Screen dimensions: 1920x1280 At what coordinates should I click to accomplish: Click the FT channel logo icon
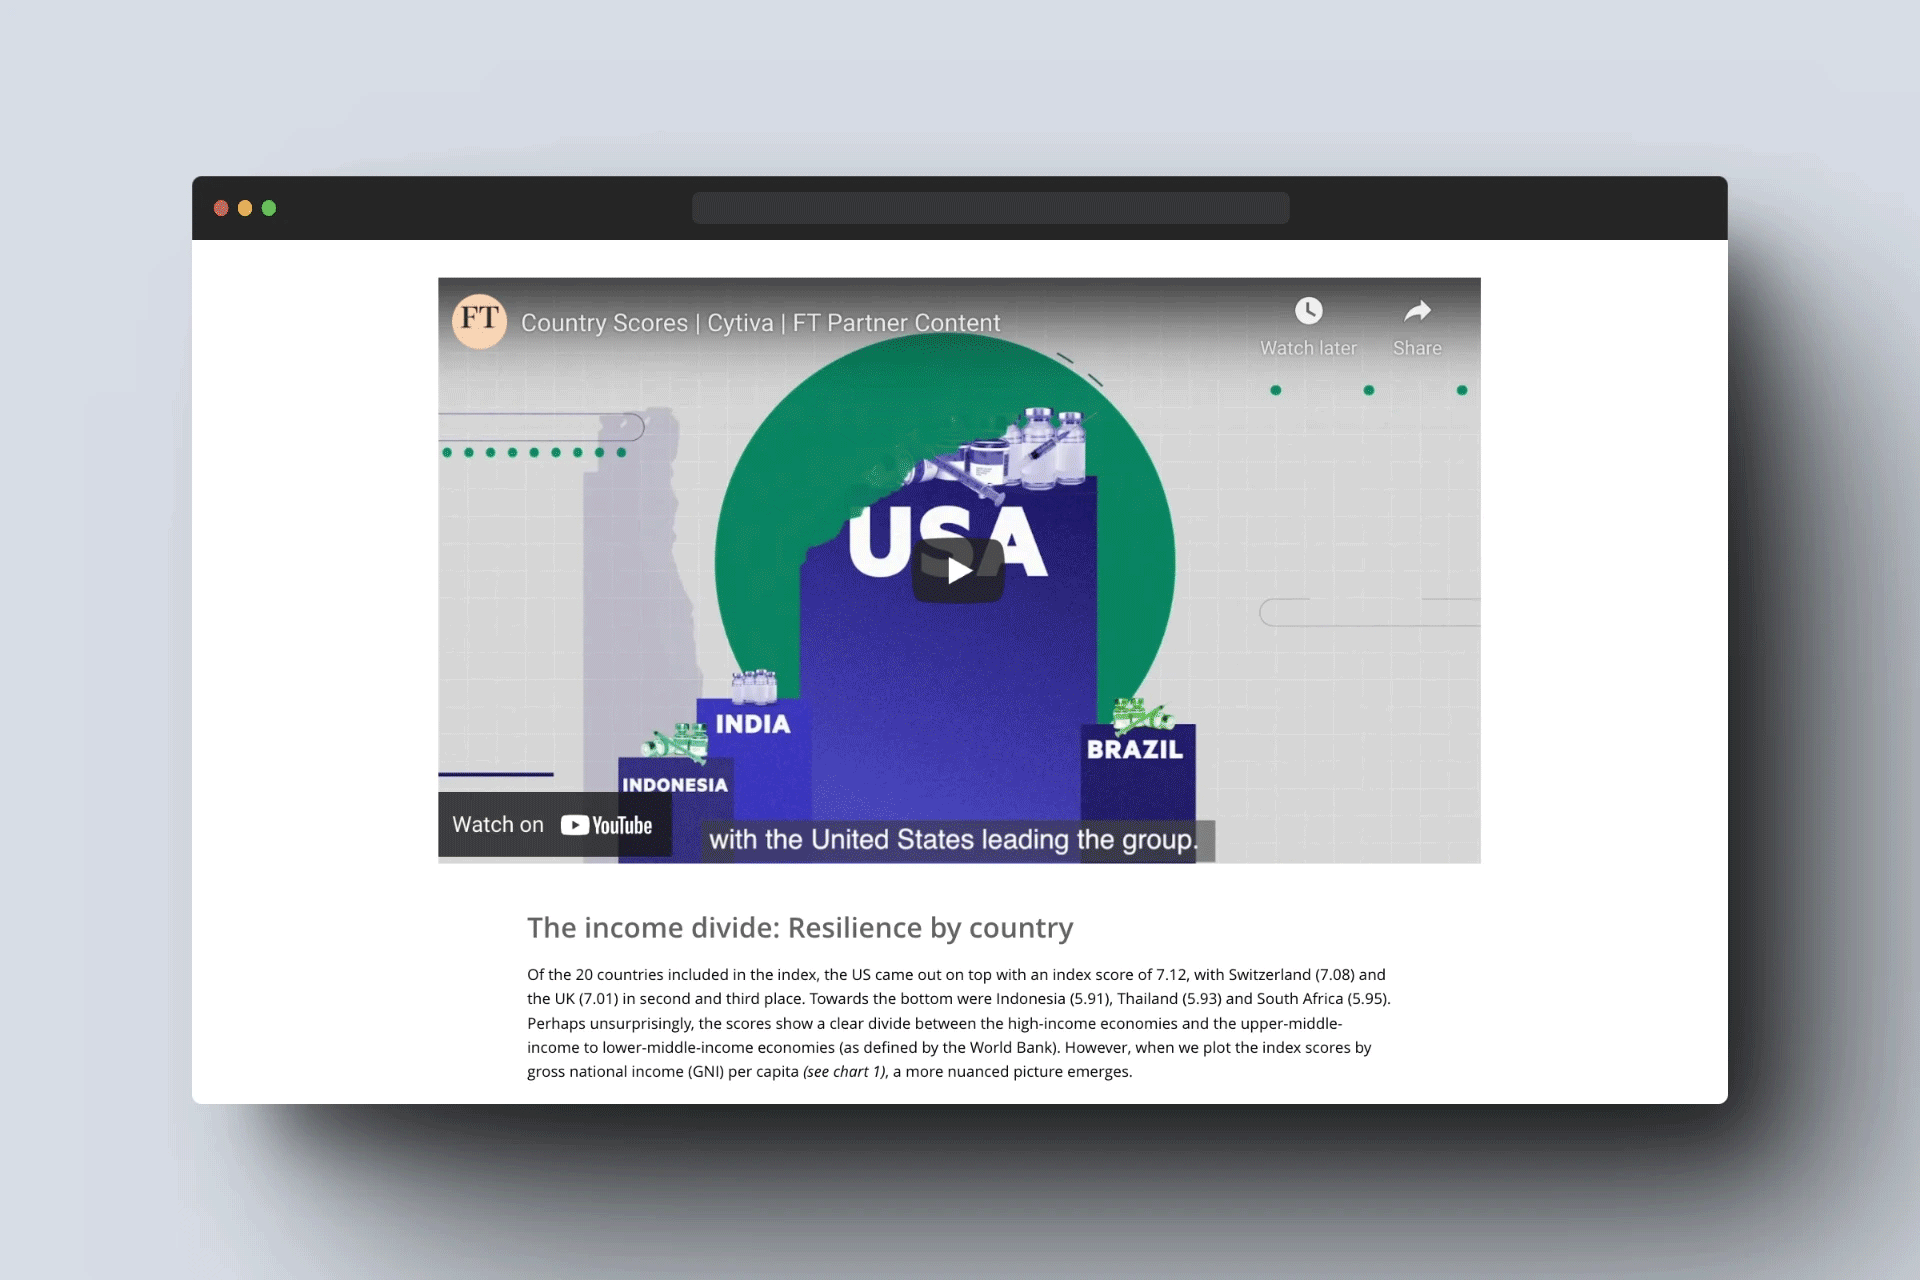[479, 320]
